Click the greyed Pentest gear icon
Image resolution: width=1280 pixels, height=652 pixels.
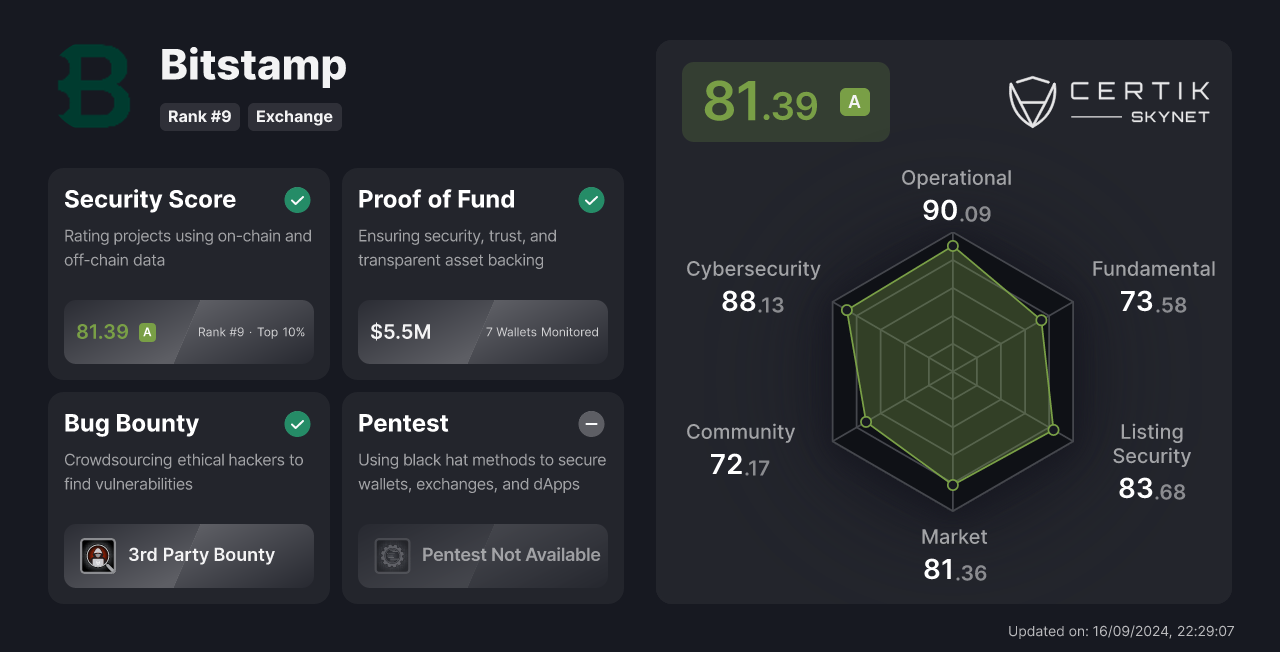[x=392, y=555]
